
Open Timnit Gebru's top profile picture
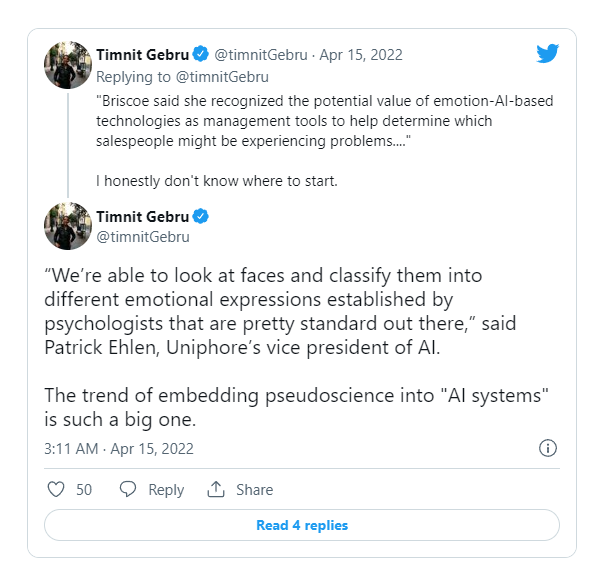[x=69, y=65]
